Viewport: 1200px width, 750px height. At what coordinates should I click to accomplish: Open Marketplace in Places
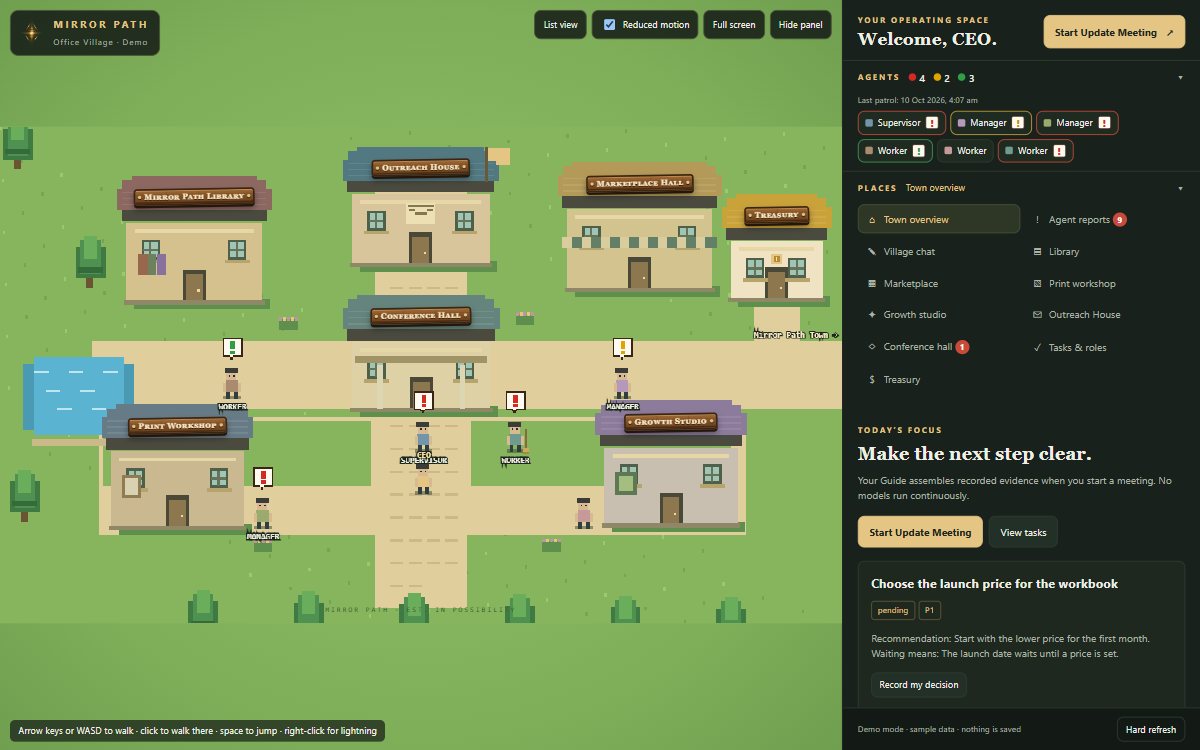(x=939, y=284)
